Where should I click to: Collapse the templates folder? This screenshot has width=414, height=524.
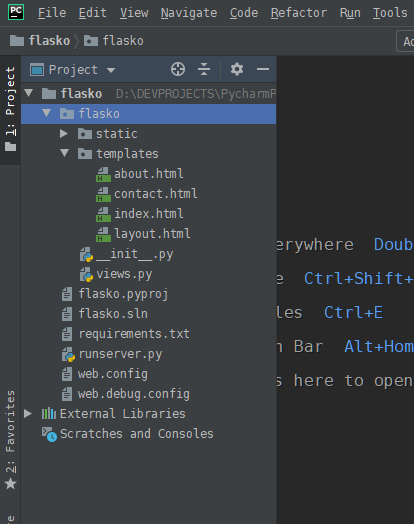pyautogui.click(x=64, y=153)
